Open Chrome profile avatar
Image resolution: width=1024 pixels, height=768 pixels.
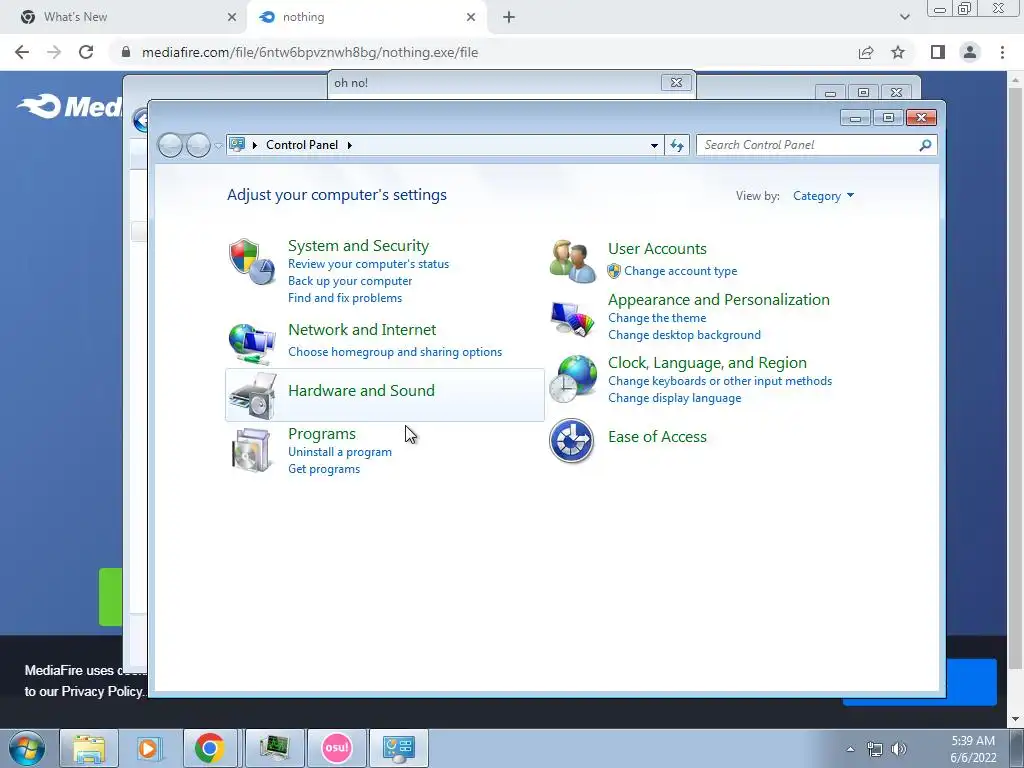pyautogui.click(x=970, y=52)
